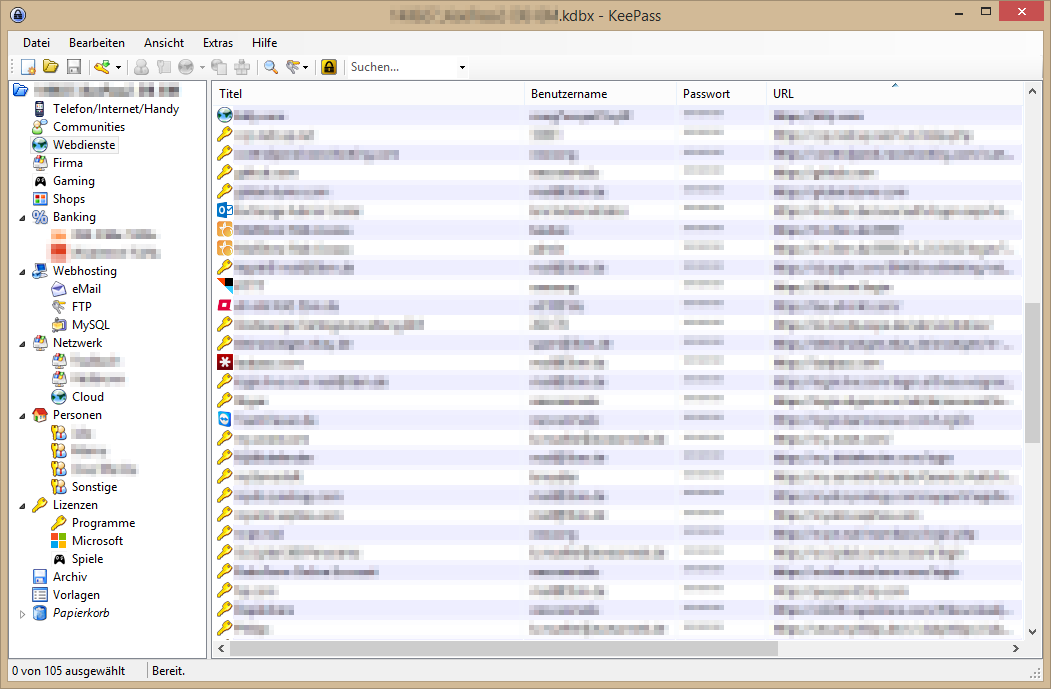Save the database using the floppy icon
Viewport: 1051px width, 689px height.
tap(74, 67)
